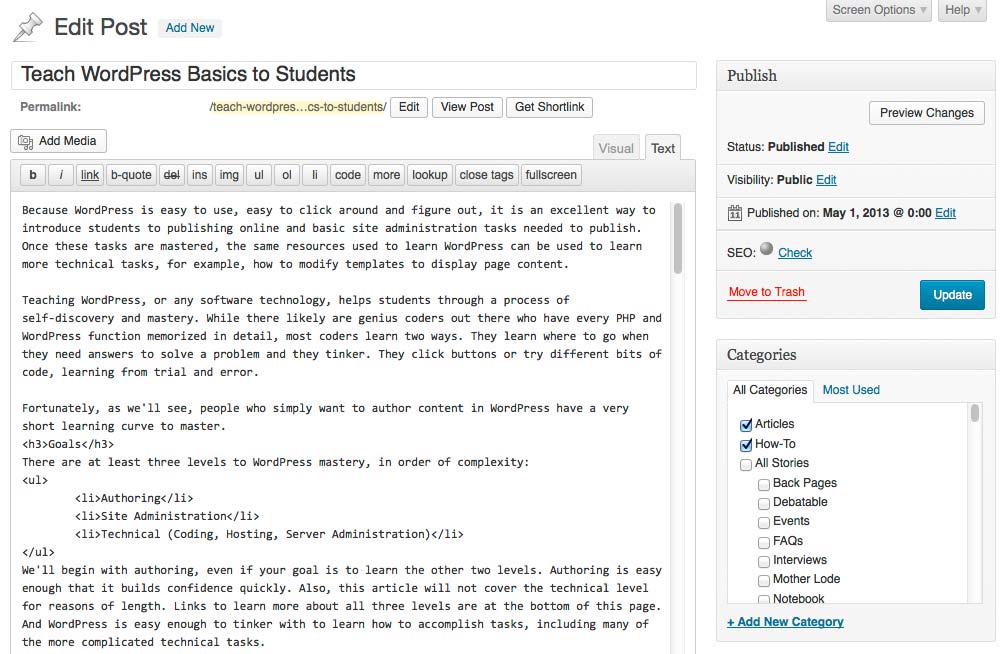Click the View Post button
Screen dimensions: 1001x654
pyautogui.click(x=467, y=107)
